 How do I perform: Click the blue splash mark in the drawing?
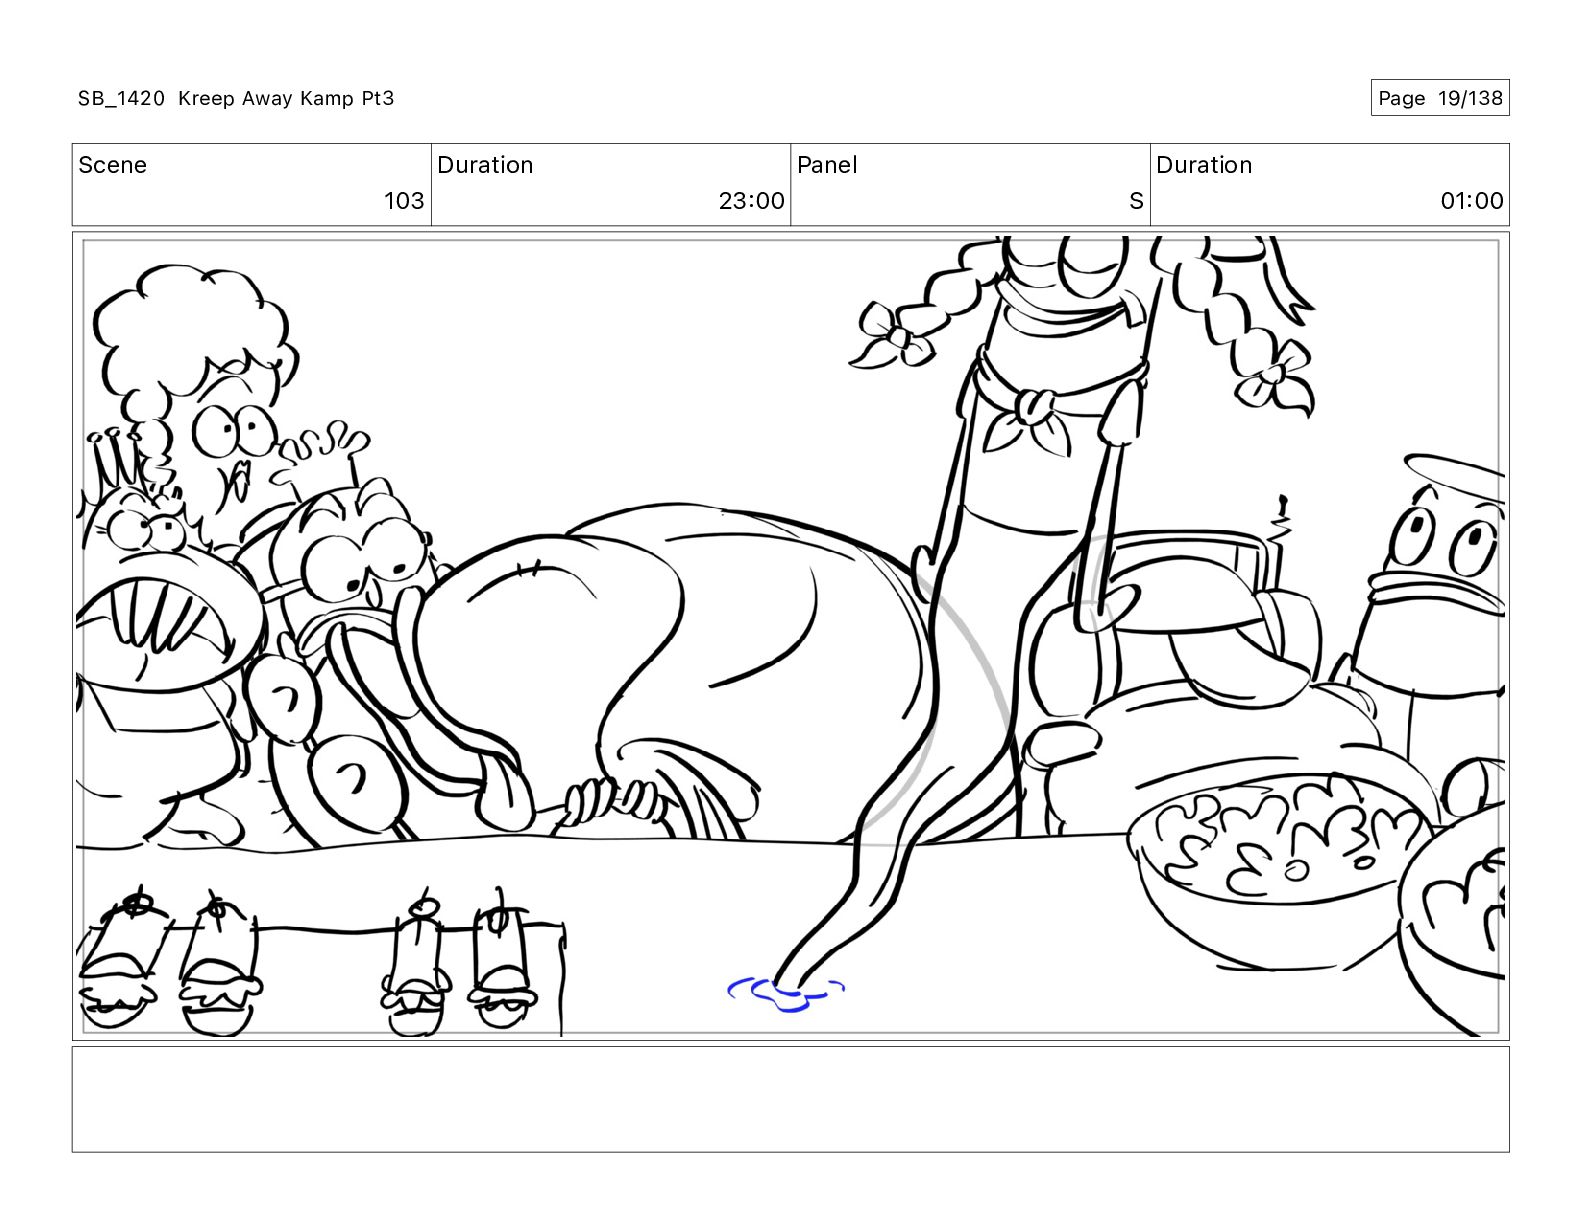click(786, 994)
